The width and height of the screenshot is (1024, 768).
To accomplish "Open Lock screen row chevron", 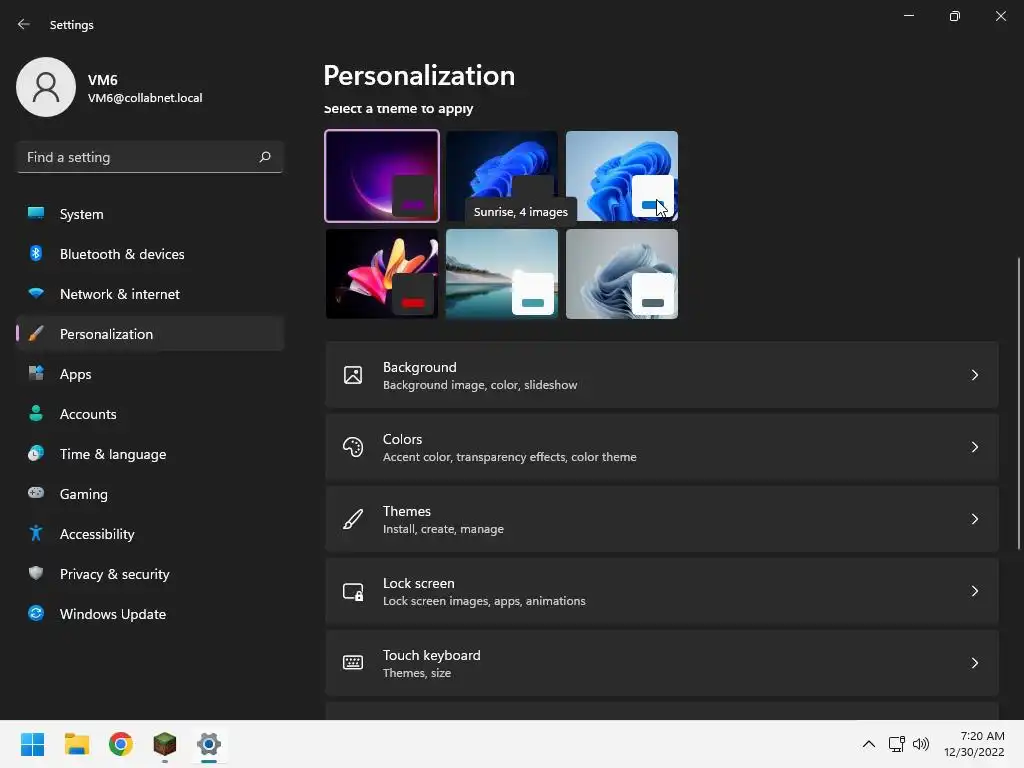I will click(x=974, y=591).
